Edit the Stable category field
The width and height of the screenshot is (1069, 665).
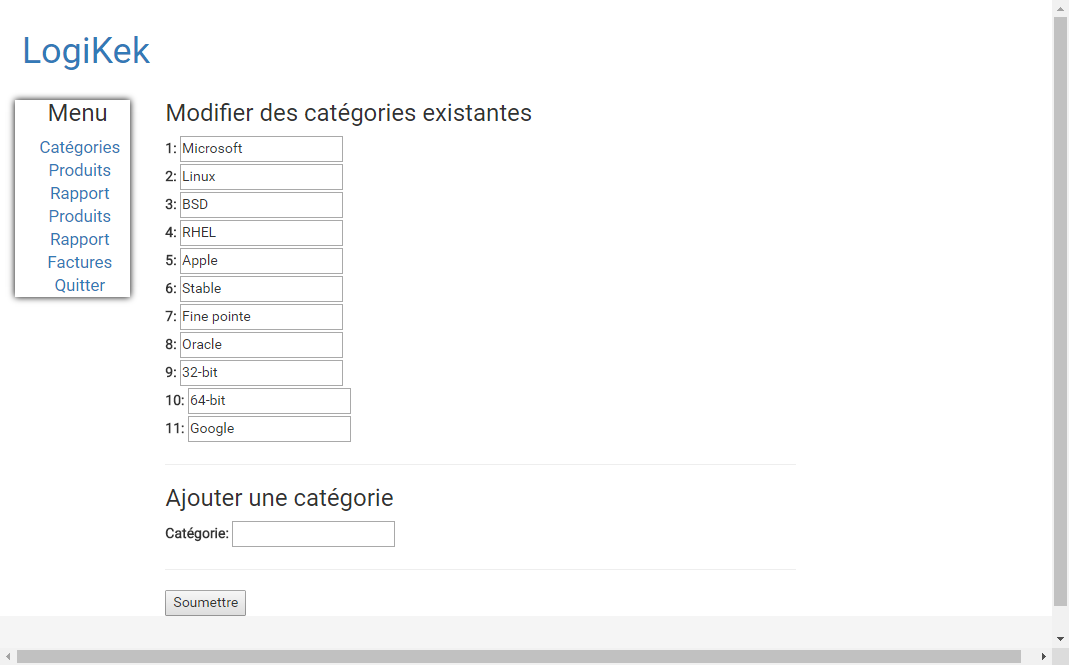[x=261, y=289]
